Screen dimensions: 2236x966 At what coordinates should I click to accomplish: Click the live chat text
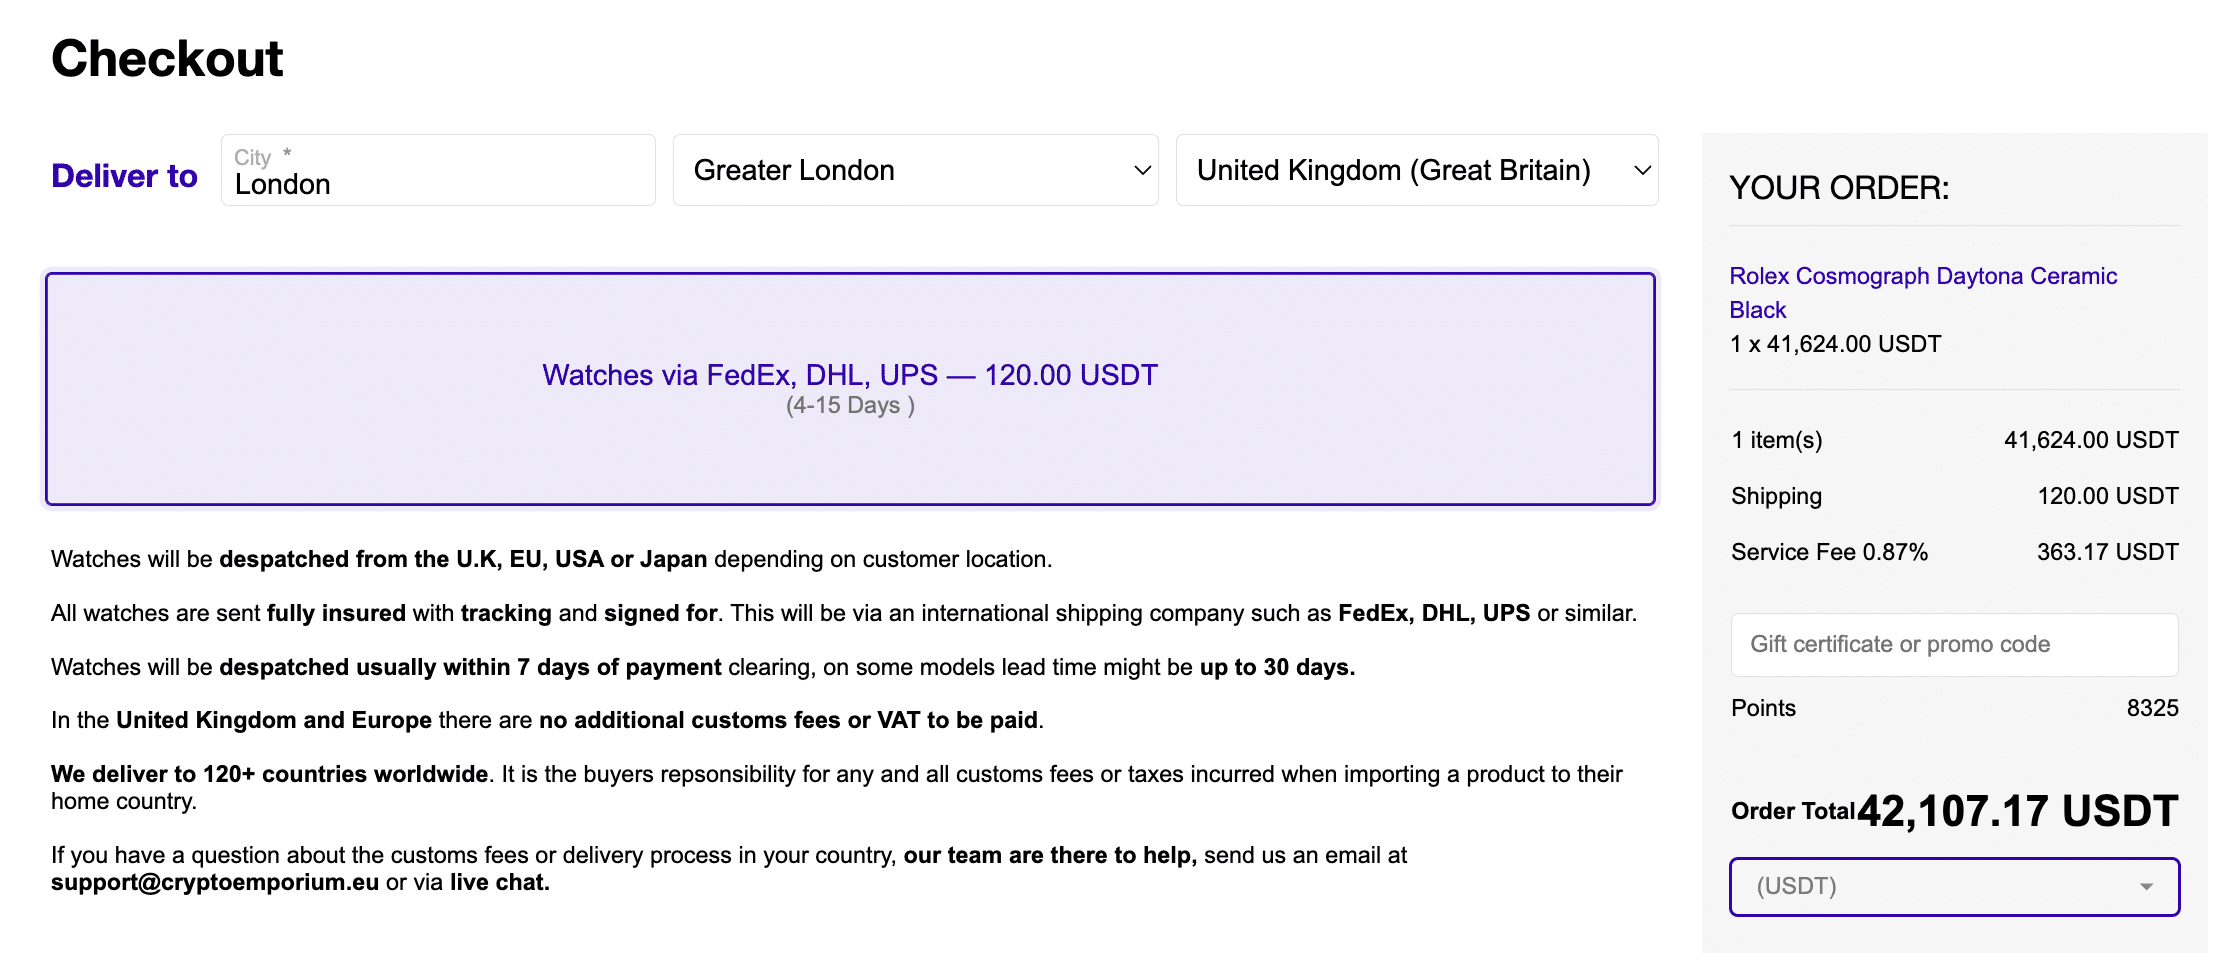pyautogui.click(x=499, y=883)
